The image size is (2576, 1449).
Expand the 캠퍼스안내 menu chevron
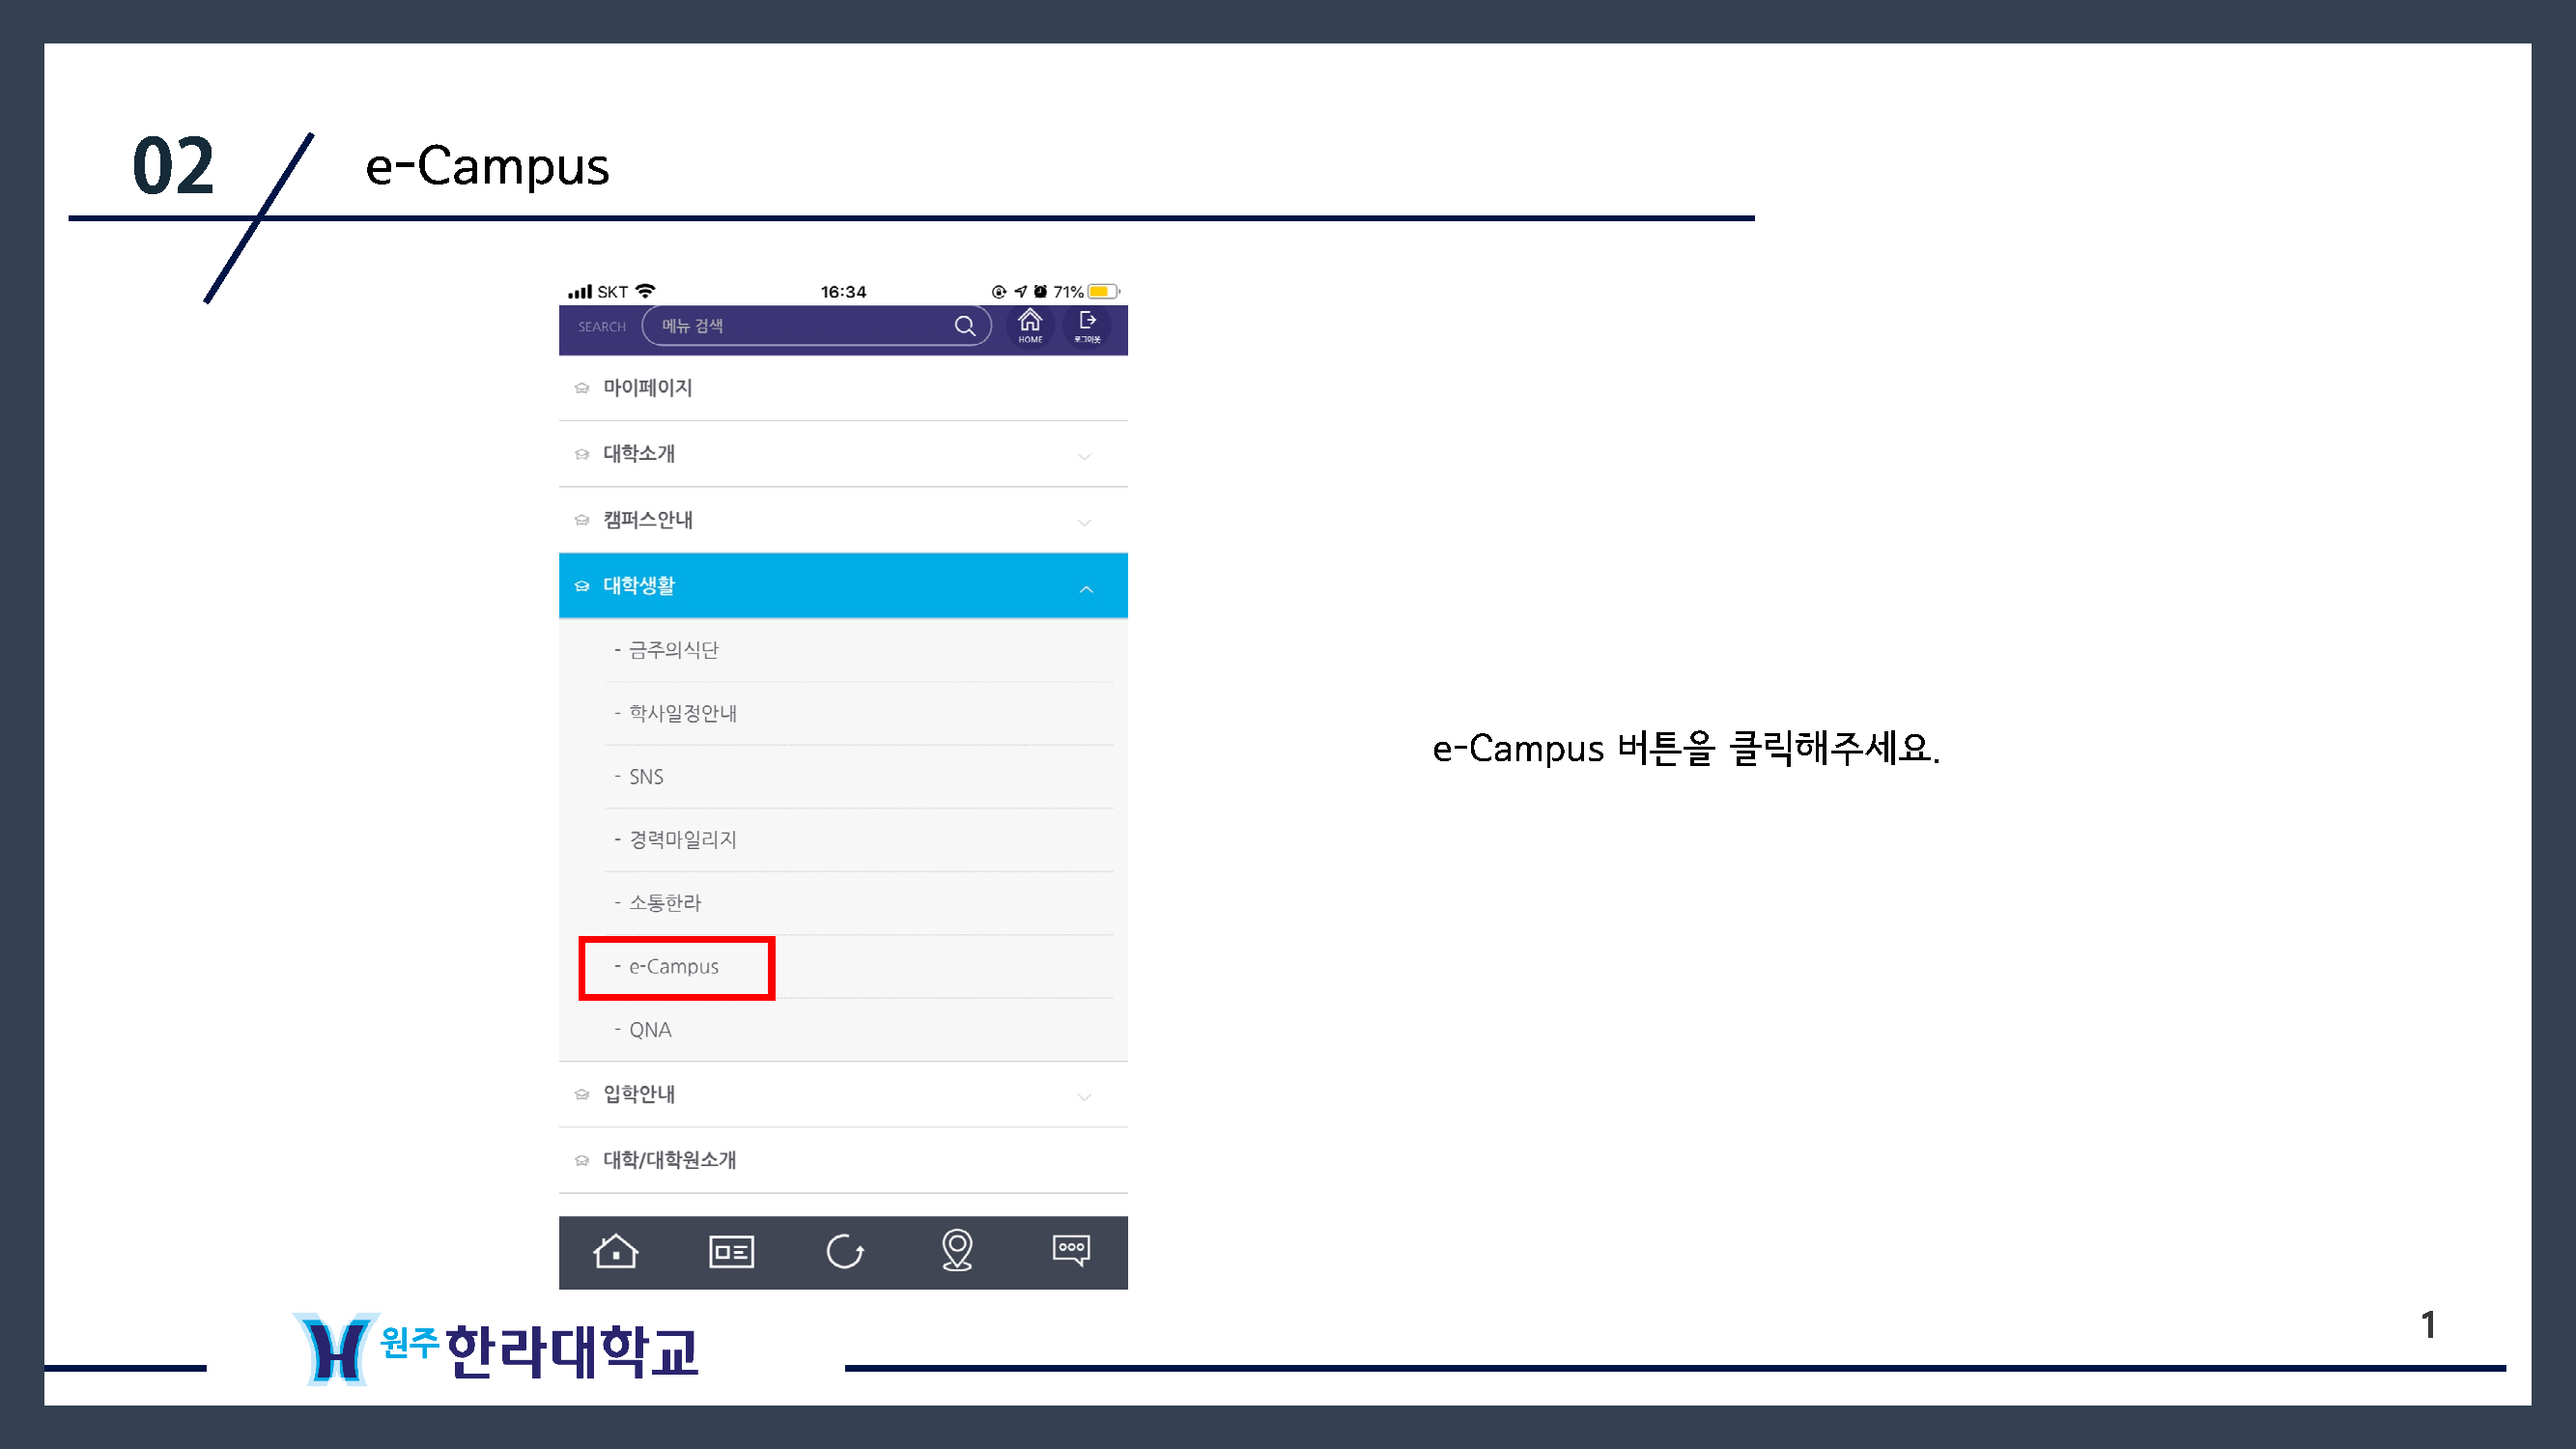click(1084, 522)
